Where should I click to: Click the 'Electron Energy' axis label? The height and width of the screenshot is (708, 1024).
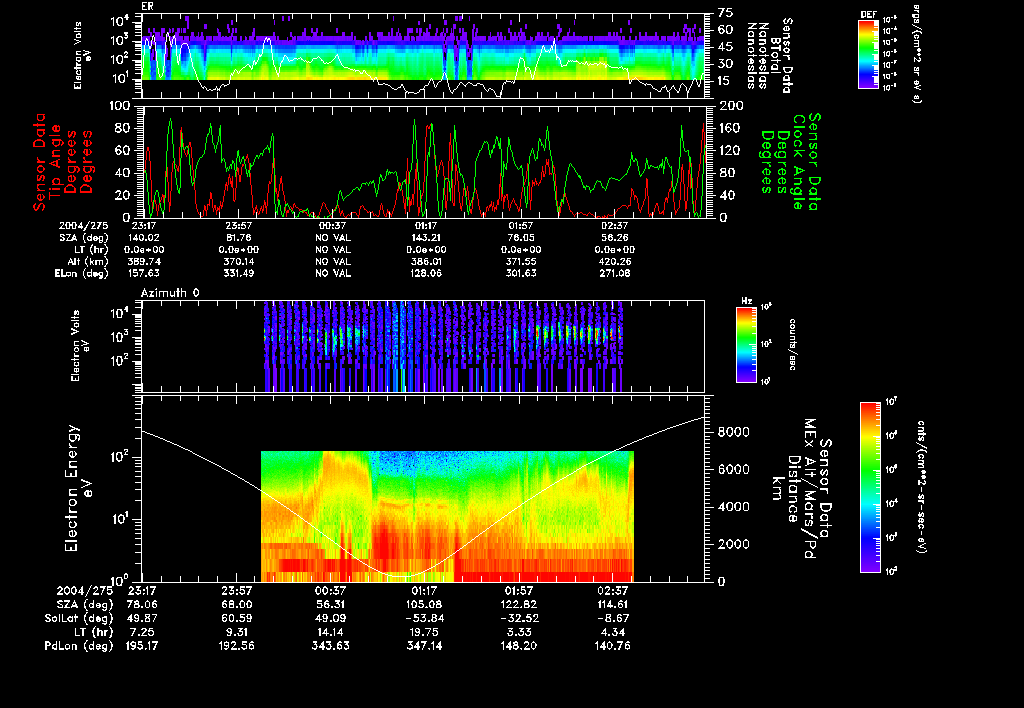click(x=72, y=489)
